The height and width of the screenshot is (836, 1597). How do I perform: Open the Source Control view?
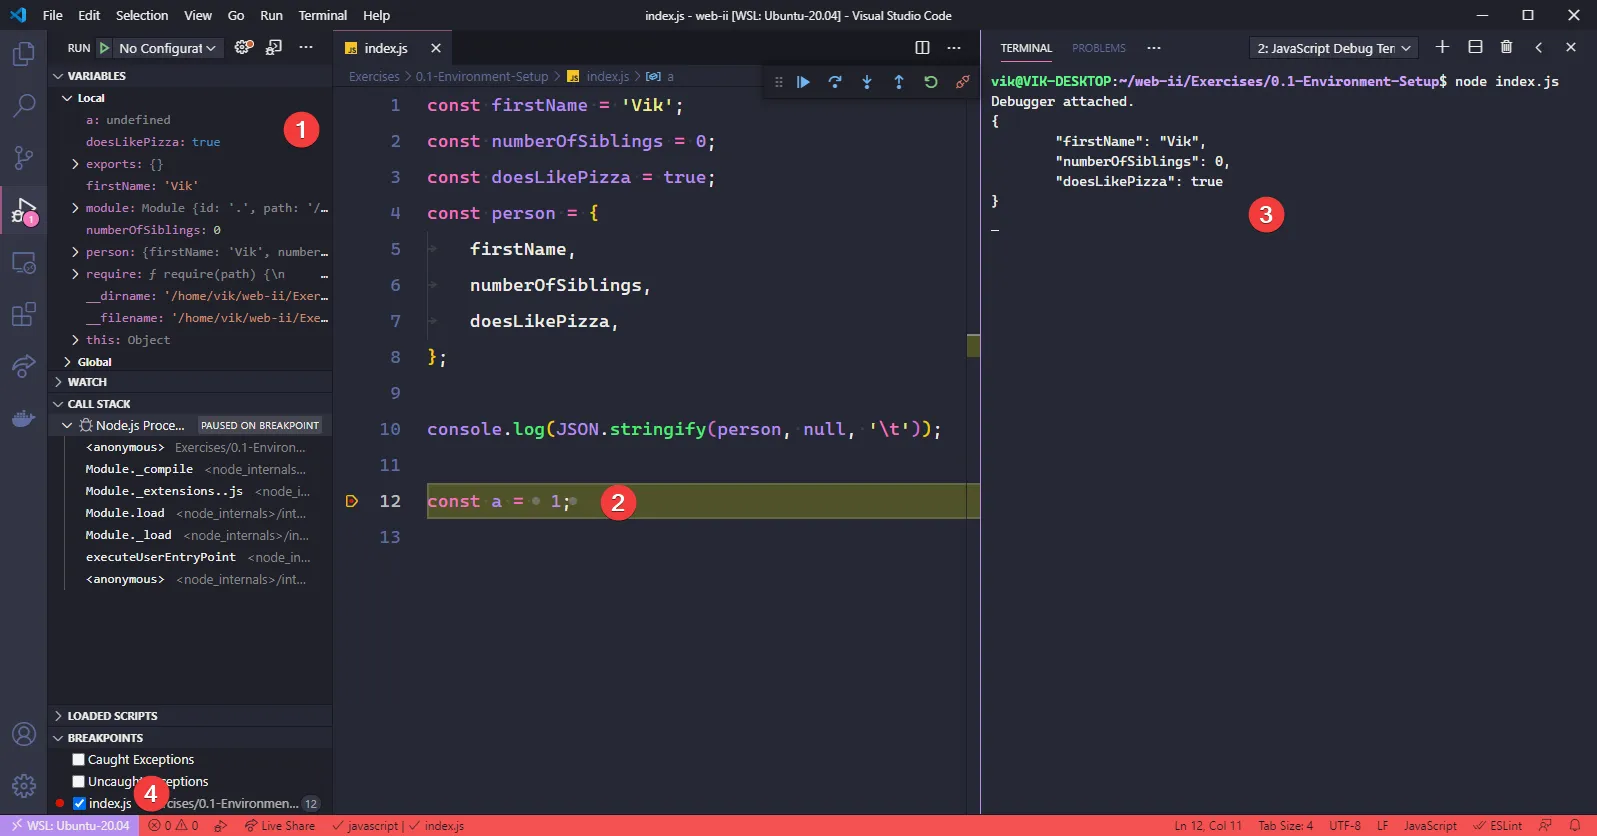[23, 158]
